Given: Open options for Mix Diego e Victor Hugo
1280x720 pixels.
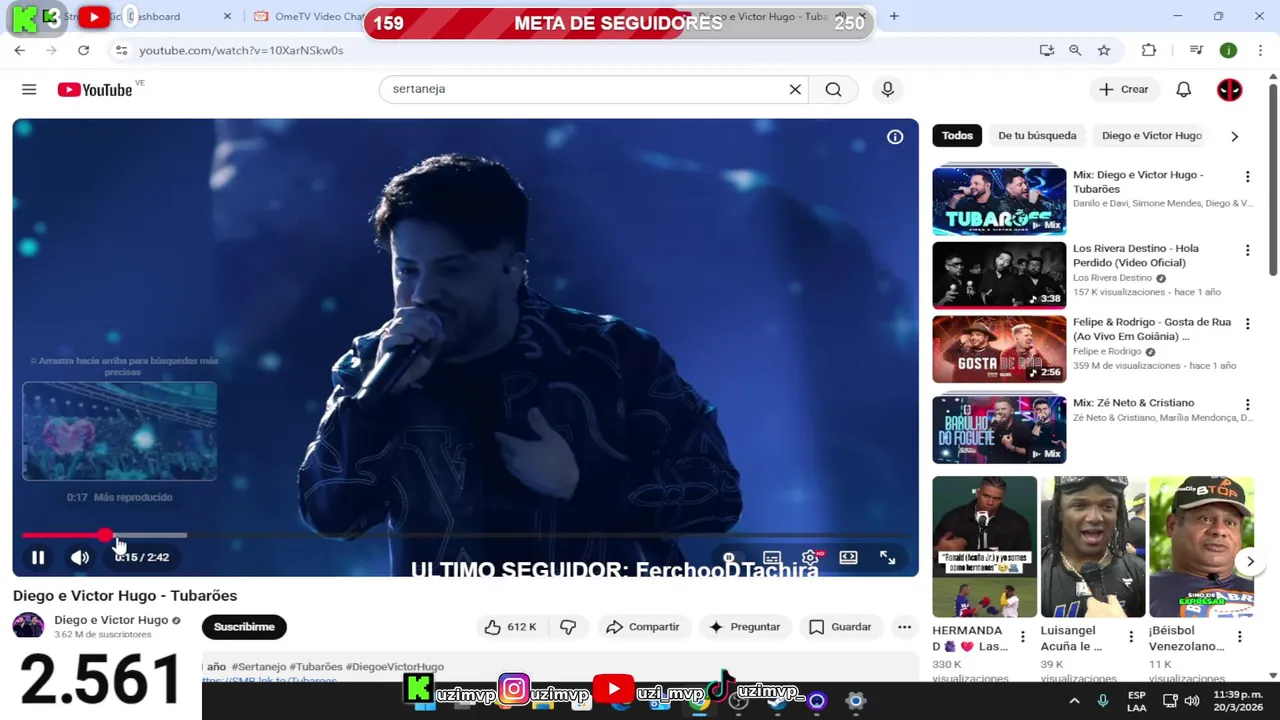Looking at the screenshot, I should click(1247, 177).
